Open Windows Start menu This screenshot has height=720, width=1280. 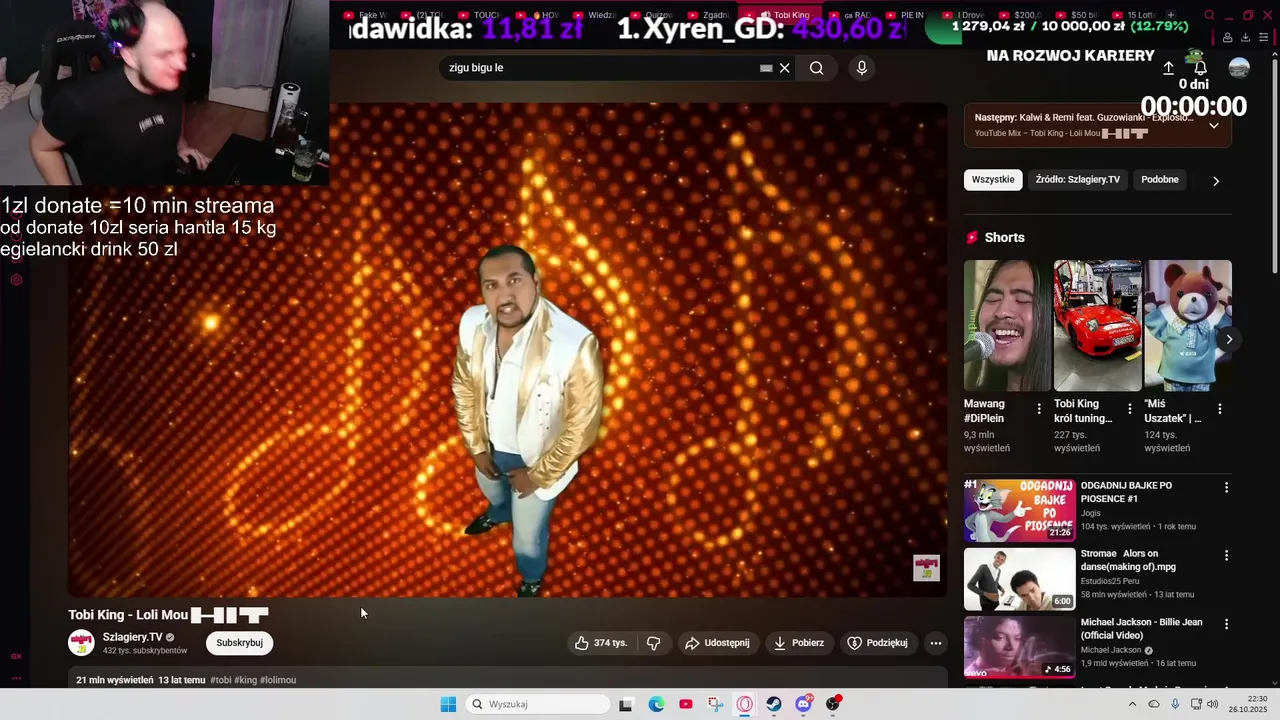pyautogui.click(x=448, y=704)
